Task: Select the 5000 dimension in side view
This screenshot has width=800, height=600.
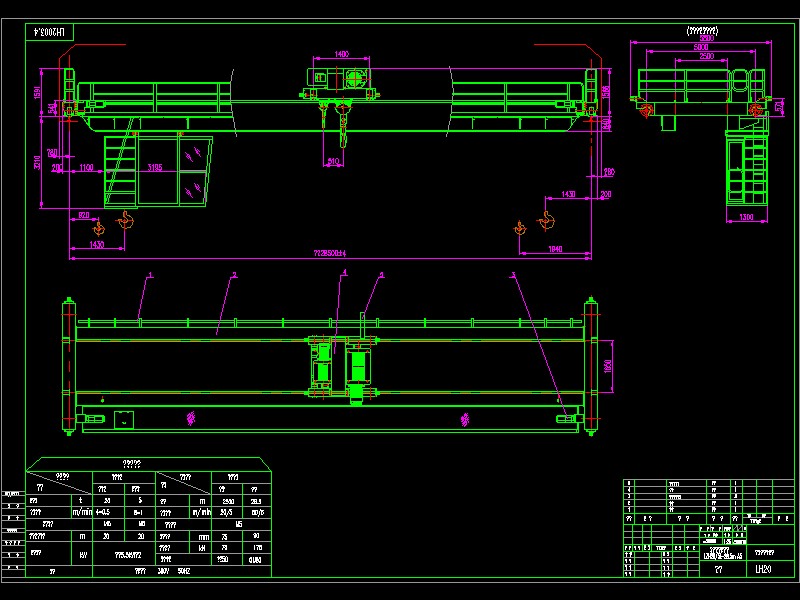Action: [x=701, y=47]
